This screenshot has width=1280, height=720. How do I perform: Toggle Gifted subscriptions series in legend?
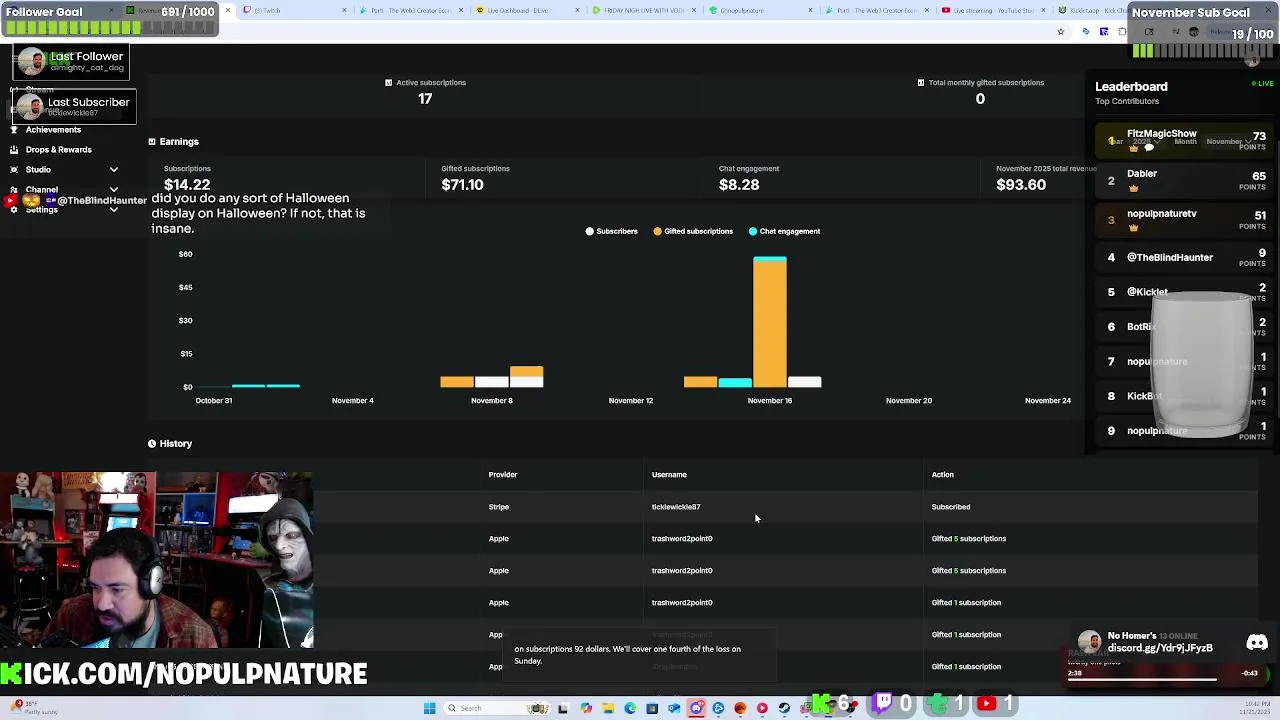pyautogui.click(x=693, y=232)
